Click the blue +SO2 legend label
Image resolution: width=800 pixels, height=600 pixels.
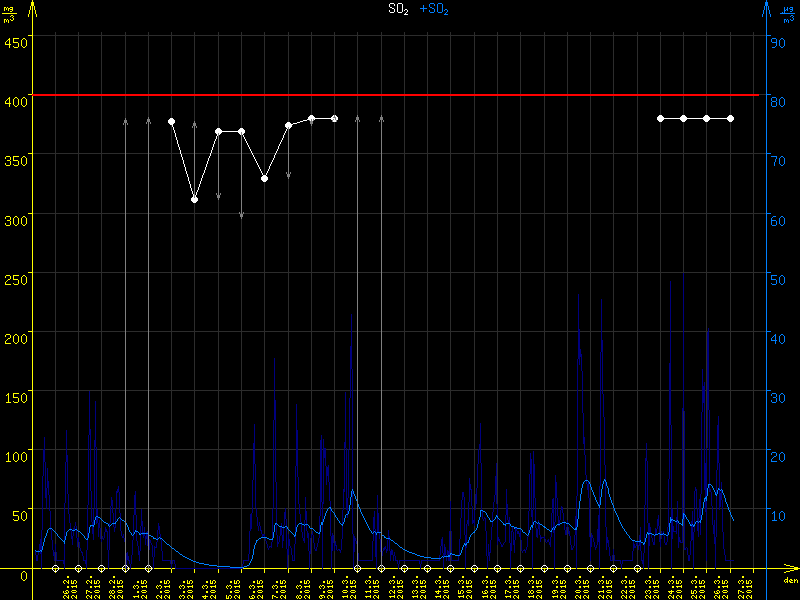(x=433, y=9)
